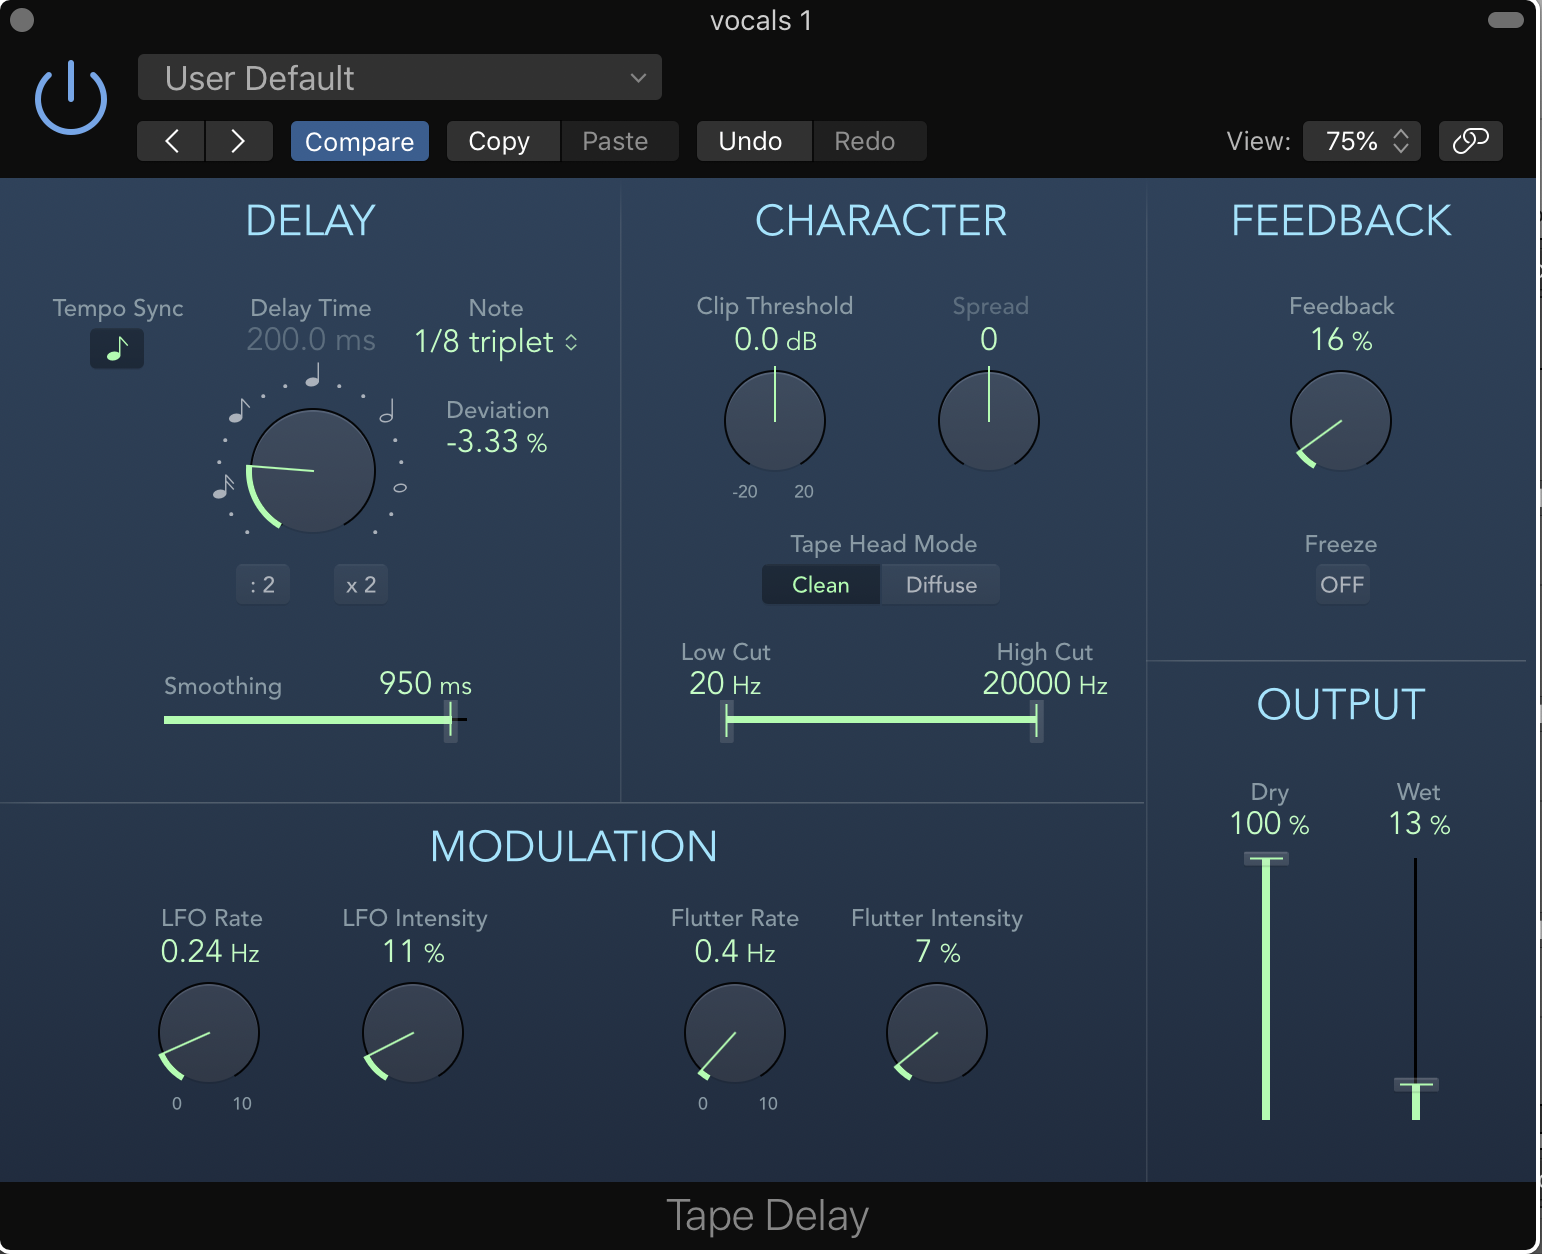Click the Tape Delay plug-in name text
Viewport: 1542px width, 1254px height.
pyautogui.click(x=767, y=1216)
